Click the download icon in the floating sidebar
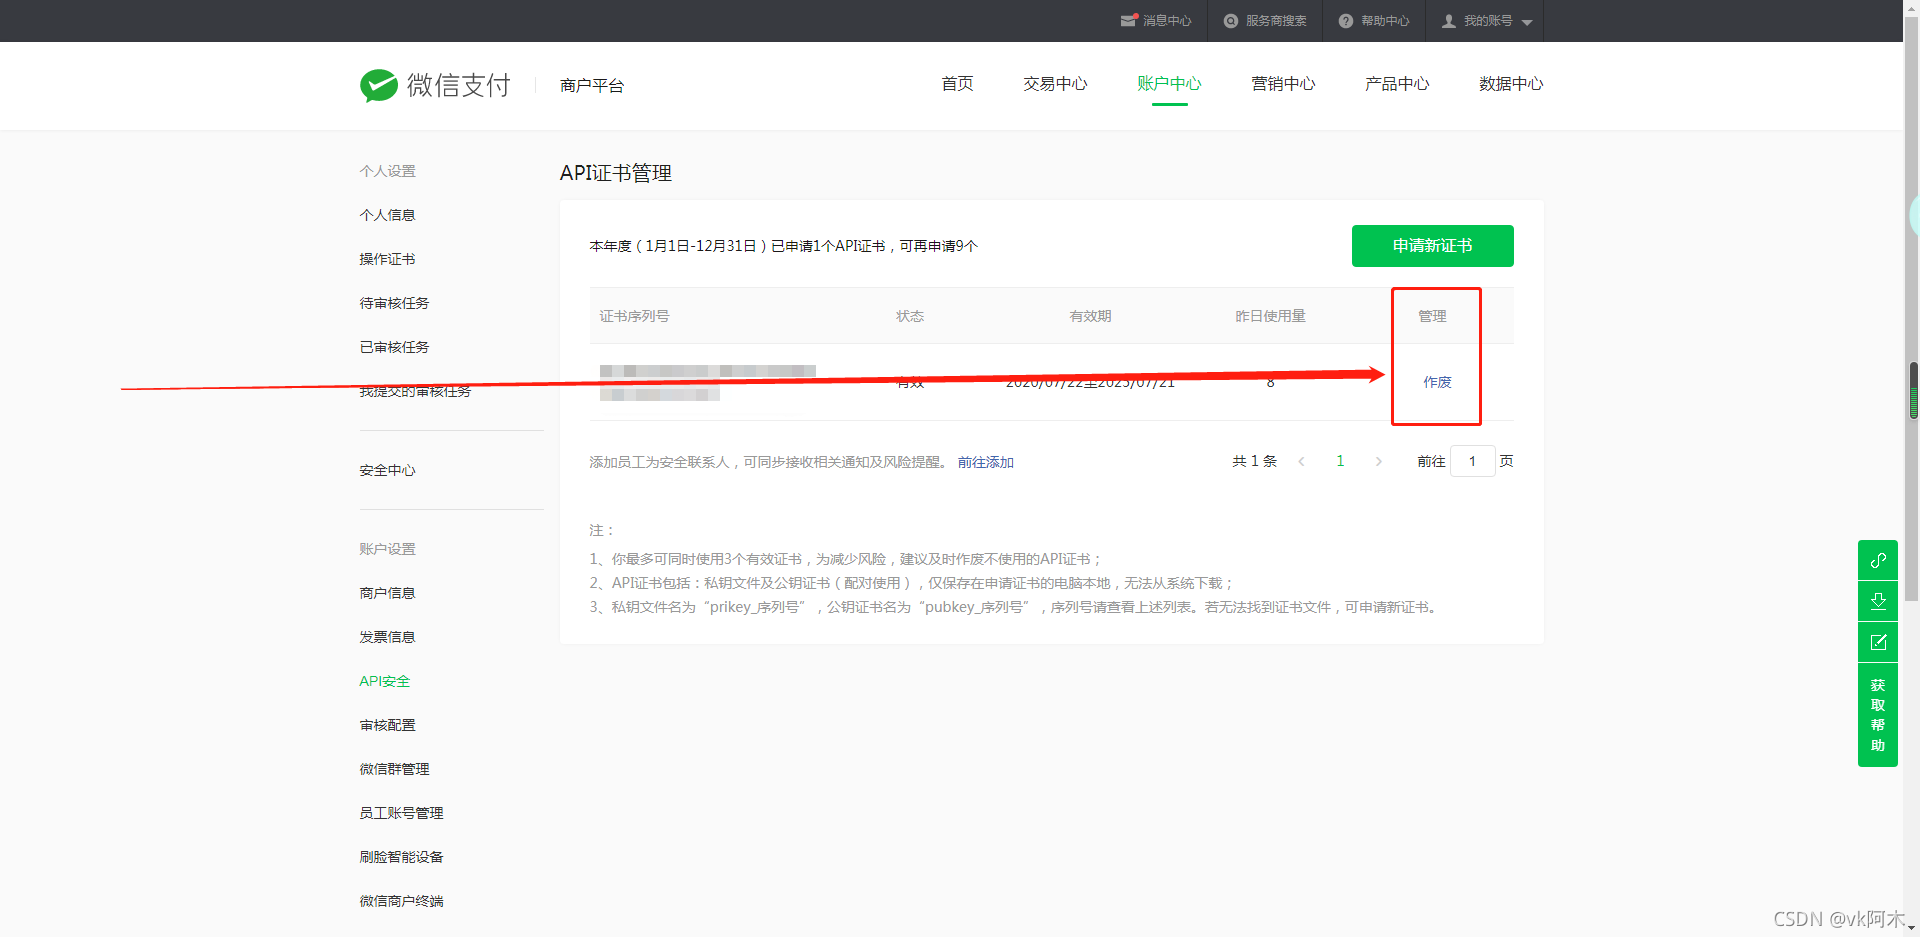The height and width of the screenshot is (937, 1920). tap(1878, 601)
